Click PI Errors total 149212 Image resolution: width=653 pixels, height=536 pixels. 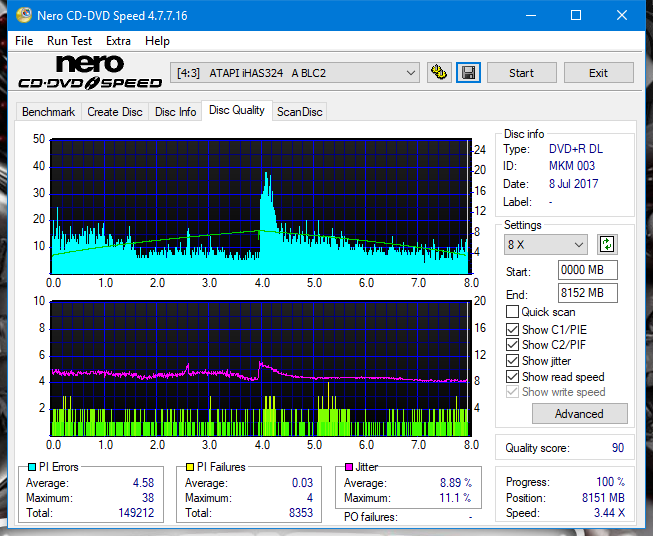coord(136,513)
